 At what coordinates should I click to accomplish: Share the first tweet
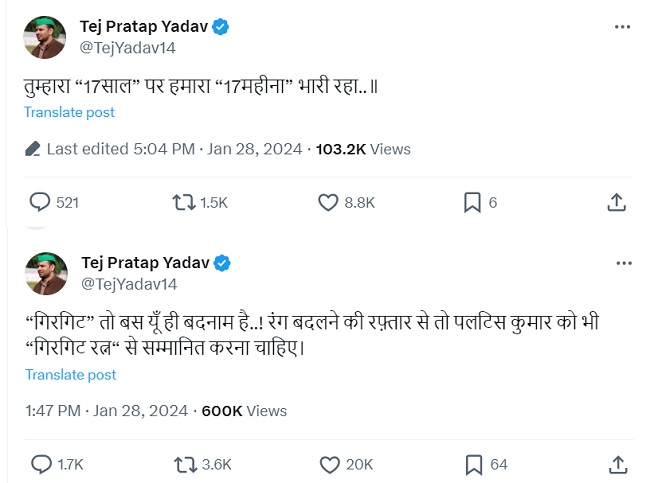[x=617, y=202]
